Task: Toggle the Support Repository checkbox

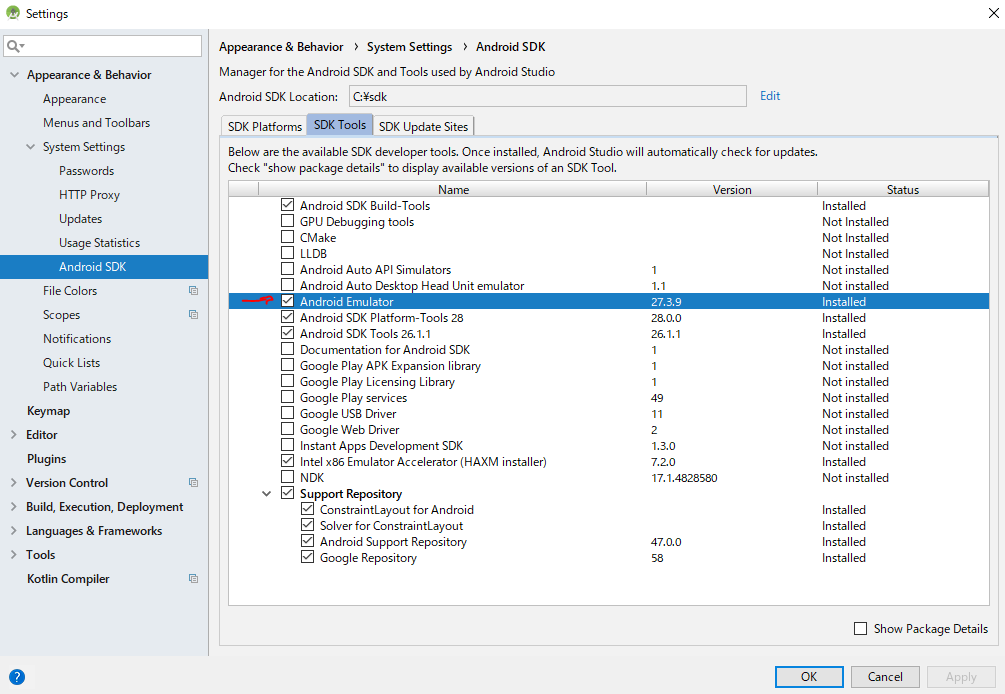Action: click(287, 493)
